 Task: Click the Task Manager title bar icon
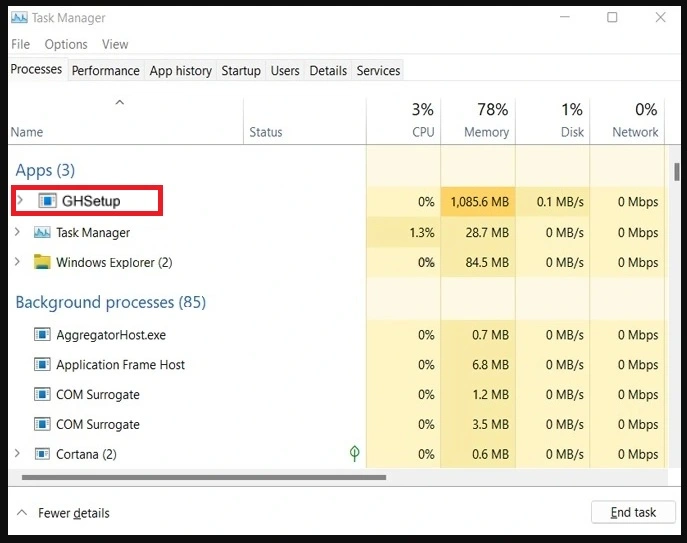pyautogui.click(x=19, y=18)
